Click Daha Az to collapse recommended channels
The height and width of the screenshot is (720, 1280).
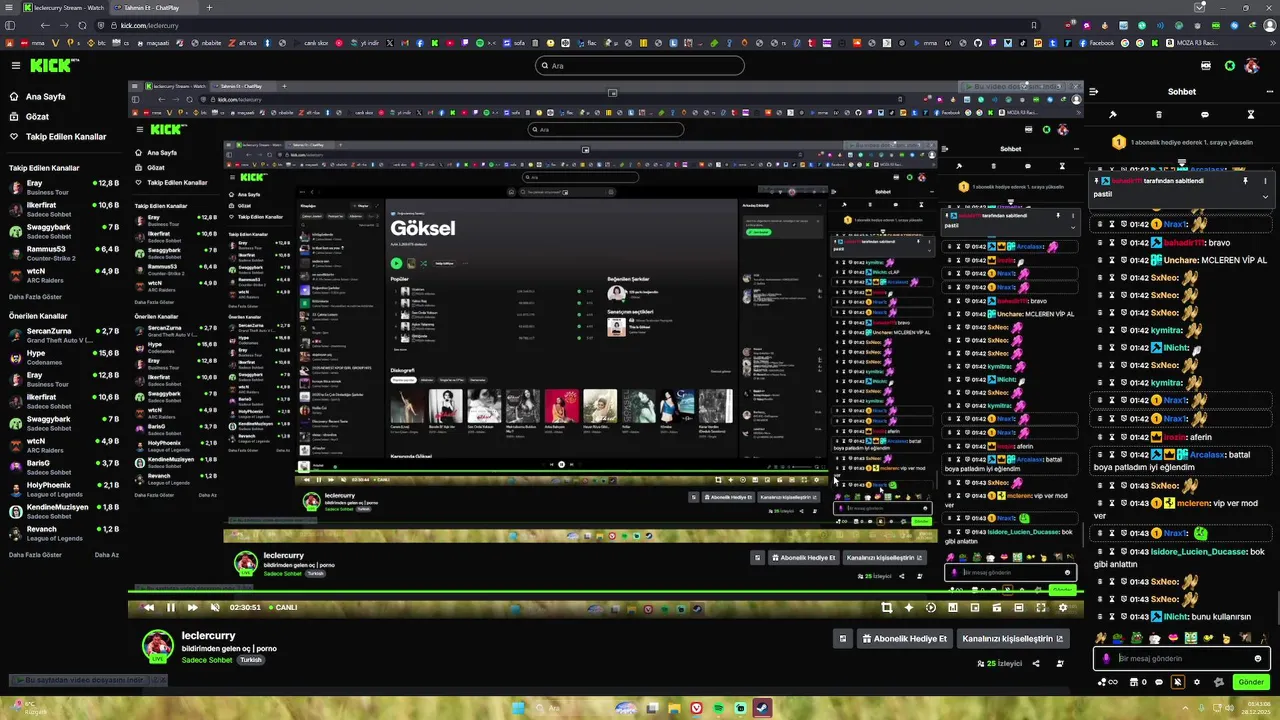pyautogui.click(x=107, y=554)
